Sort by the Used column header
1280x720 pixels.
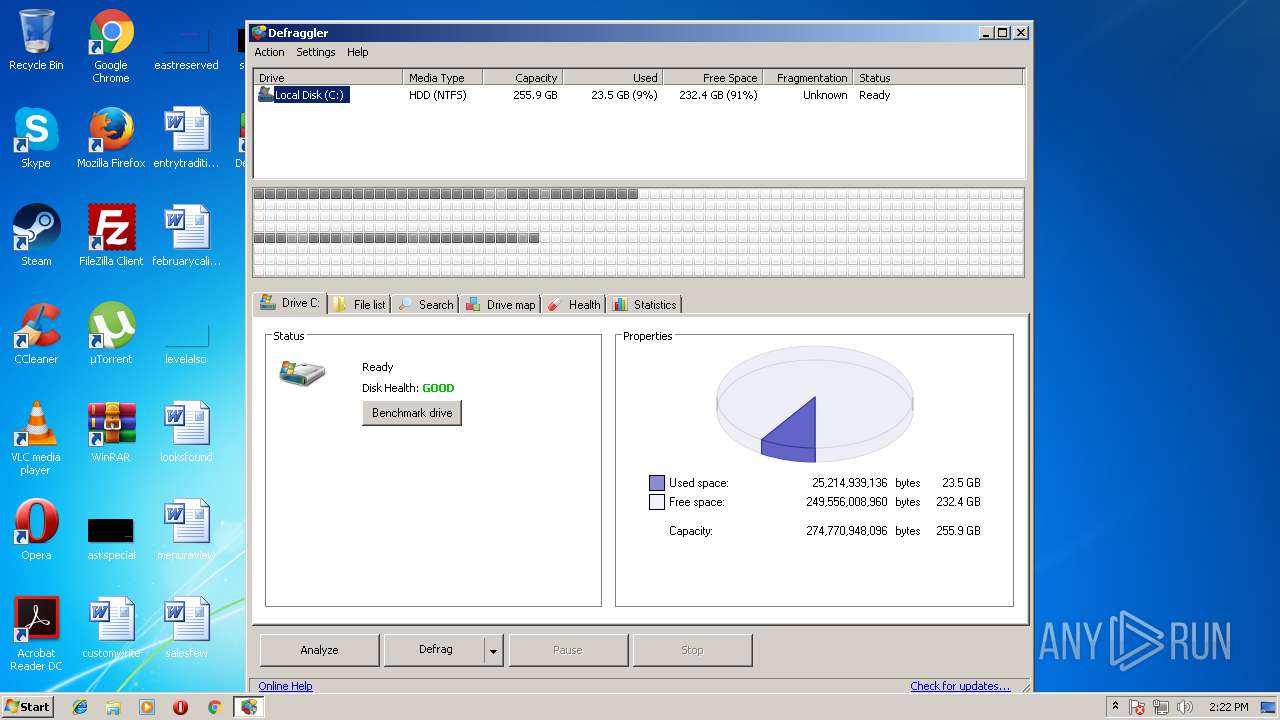(x=612, y=77)
